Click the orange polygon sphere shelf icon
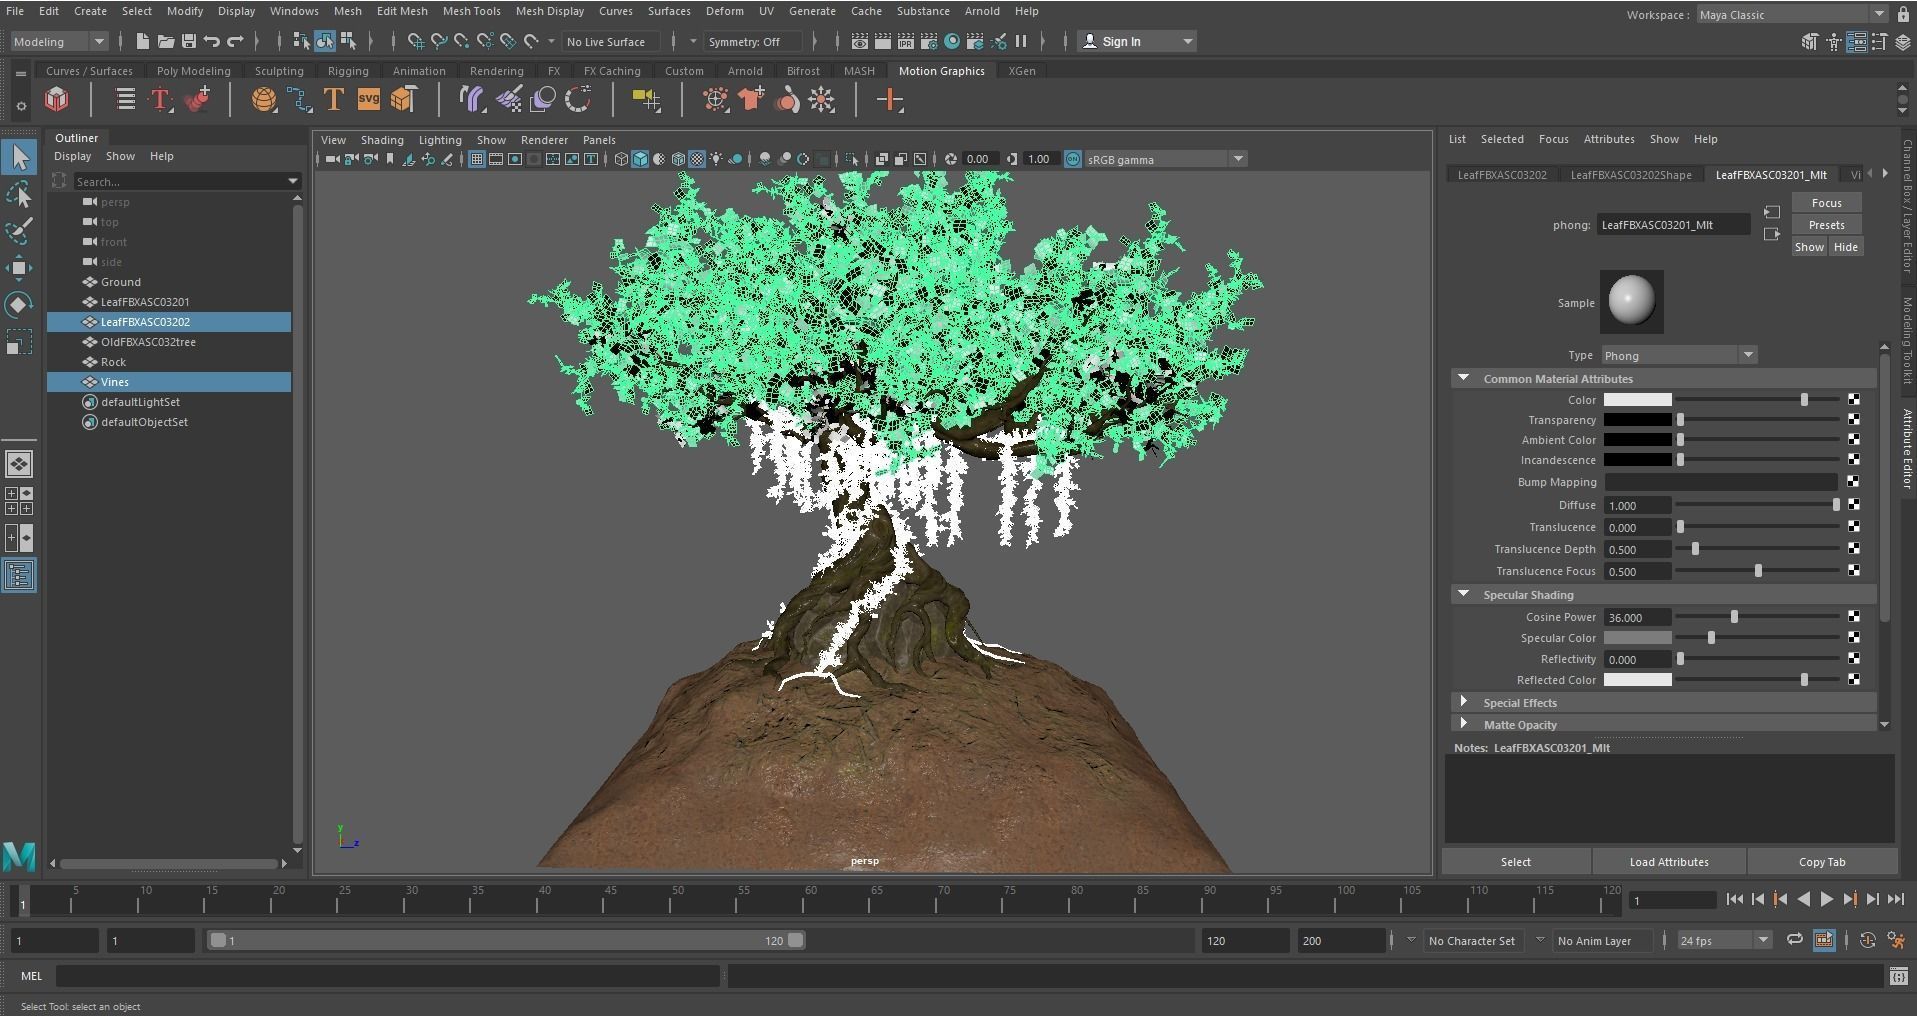The image size is (1917, 1016). [x=263, y=99]
